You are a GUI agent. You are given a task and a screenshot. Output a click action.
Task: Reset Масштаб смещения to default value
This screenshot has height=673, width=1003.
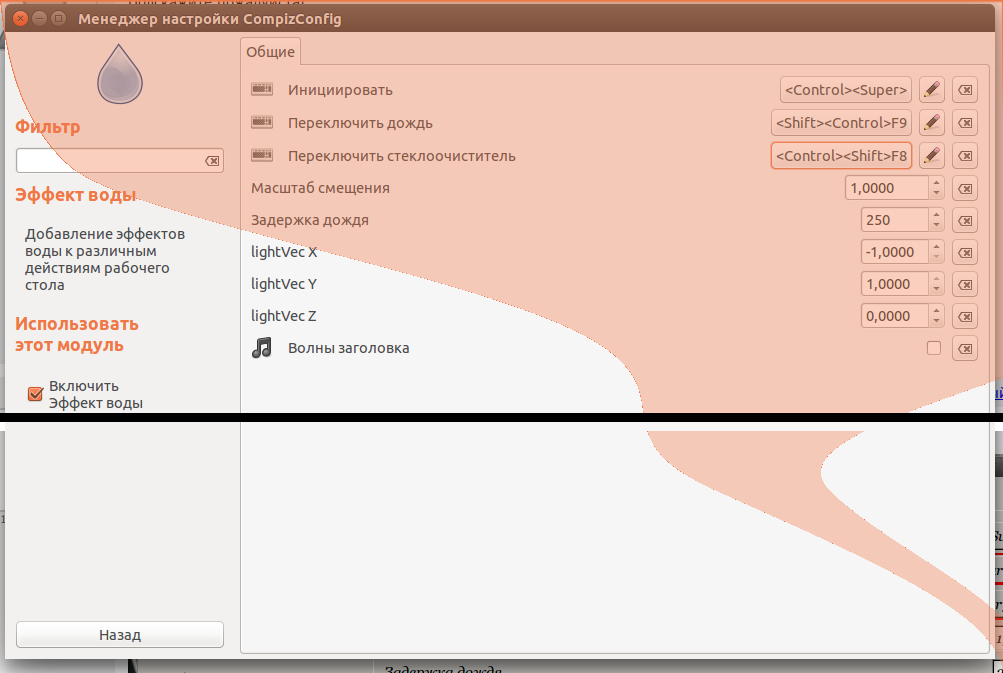(x=965, y=188)
